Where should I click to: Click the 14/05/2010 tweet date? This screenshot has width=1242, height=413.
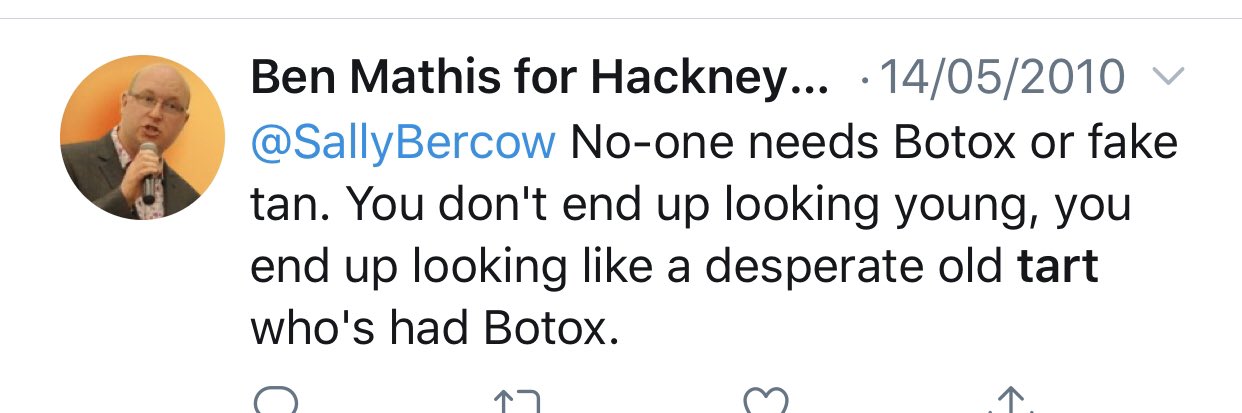click(1000, 78)
